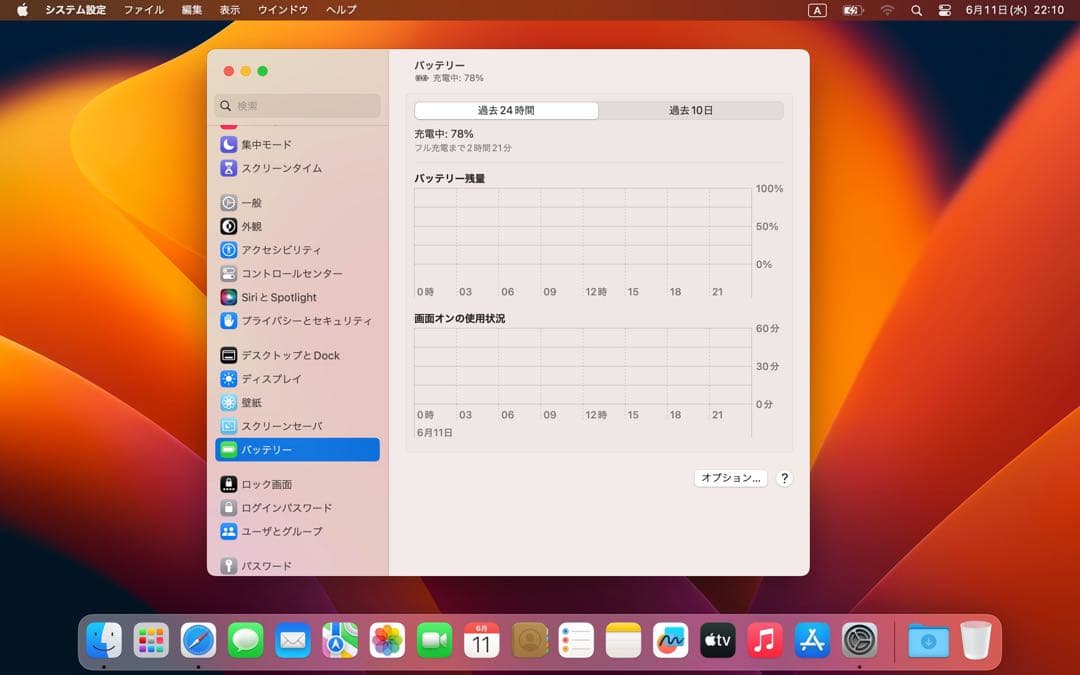
Task: Switch to the 過去24時間 tab
Action: click(x=504, y=110)
